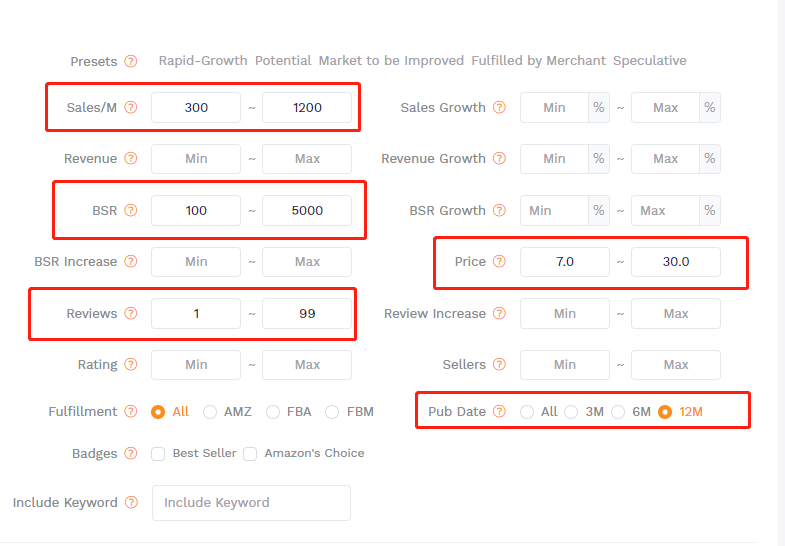Enable the Amazon's Choice checkbox

point(250,454)
